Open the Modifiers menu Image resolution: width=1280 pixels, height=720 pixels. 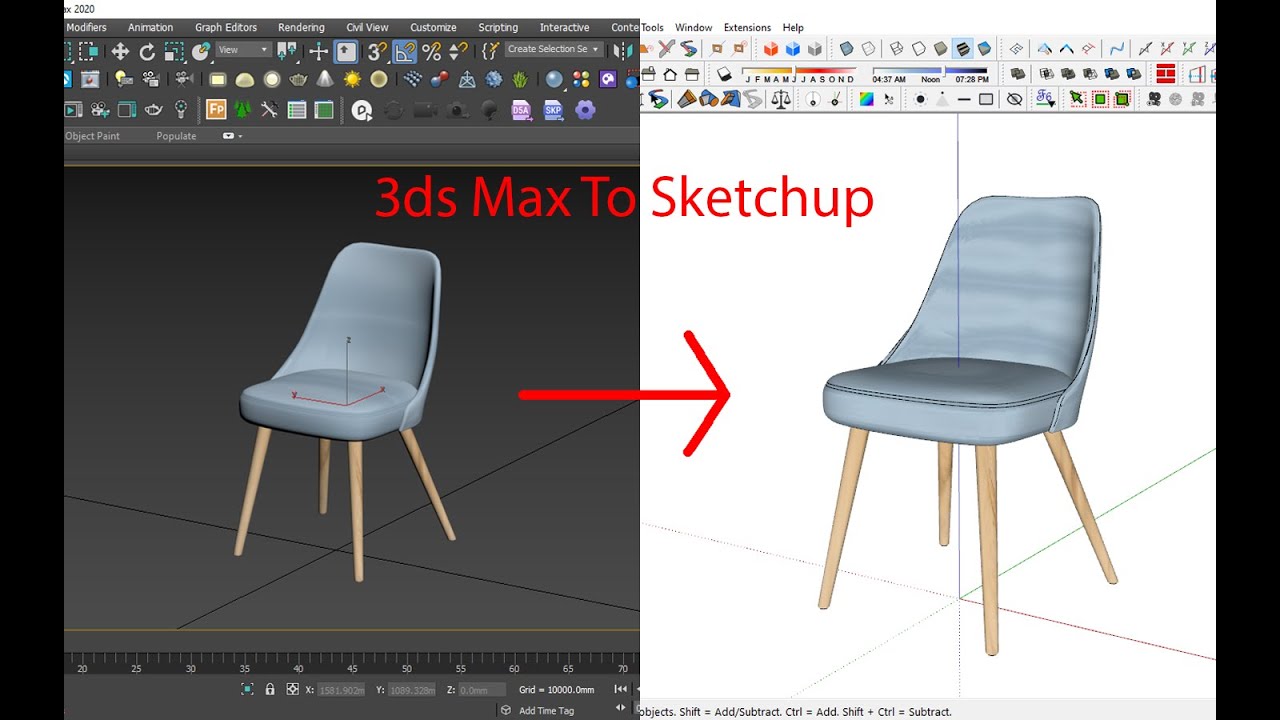point(86,27)
